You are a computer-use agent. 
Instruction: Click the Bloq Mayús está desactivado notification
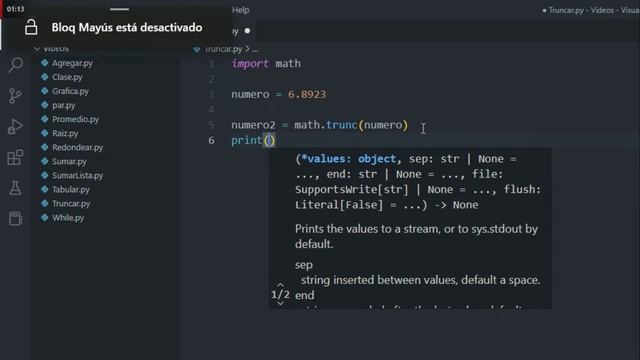(x=127, y=27)
